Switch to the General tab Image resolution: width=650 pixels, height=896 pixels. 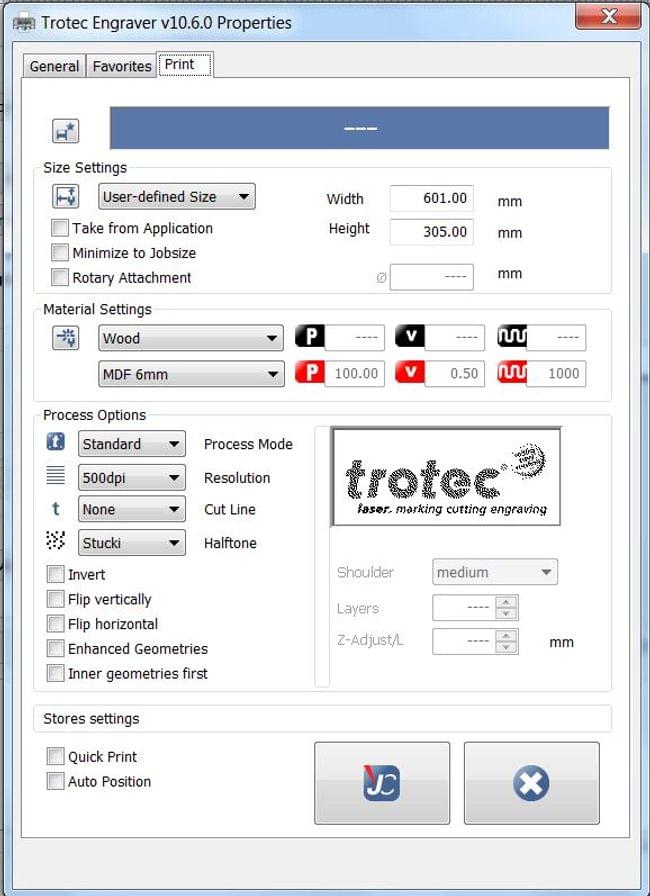click(x=54, y=66)
